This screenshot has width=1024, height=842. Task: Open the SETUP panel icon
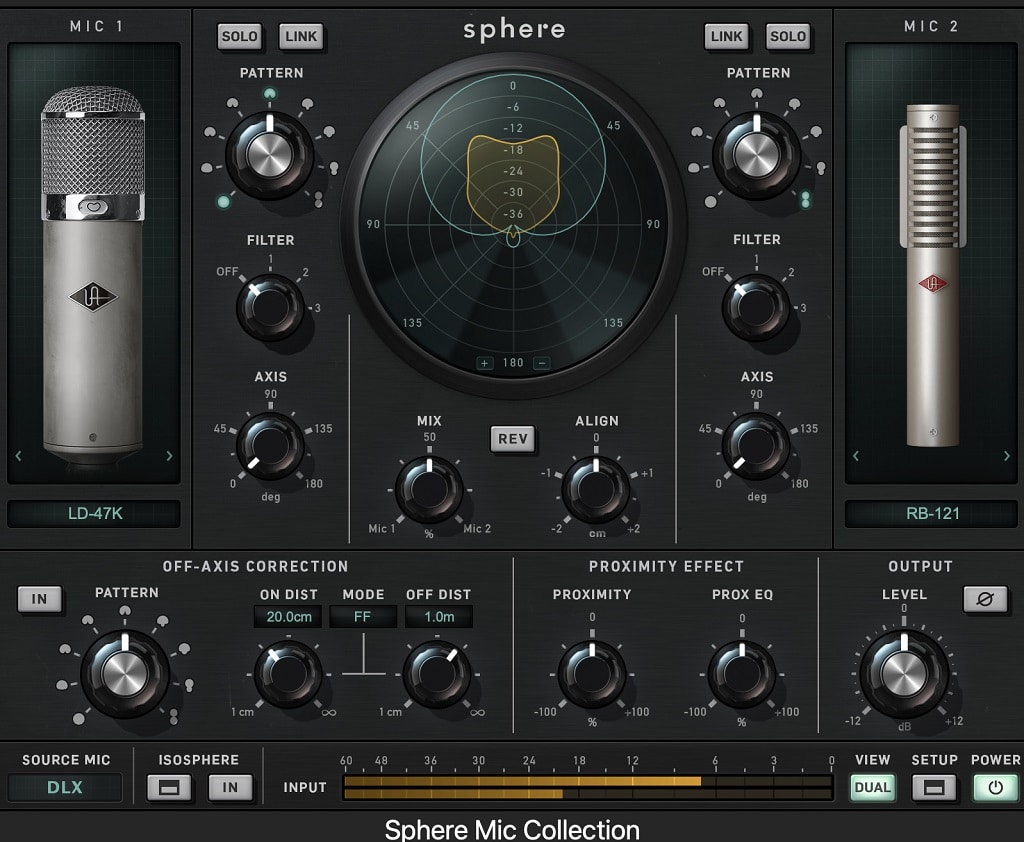934,788
